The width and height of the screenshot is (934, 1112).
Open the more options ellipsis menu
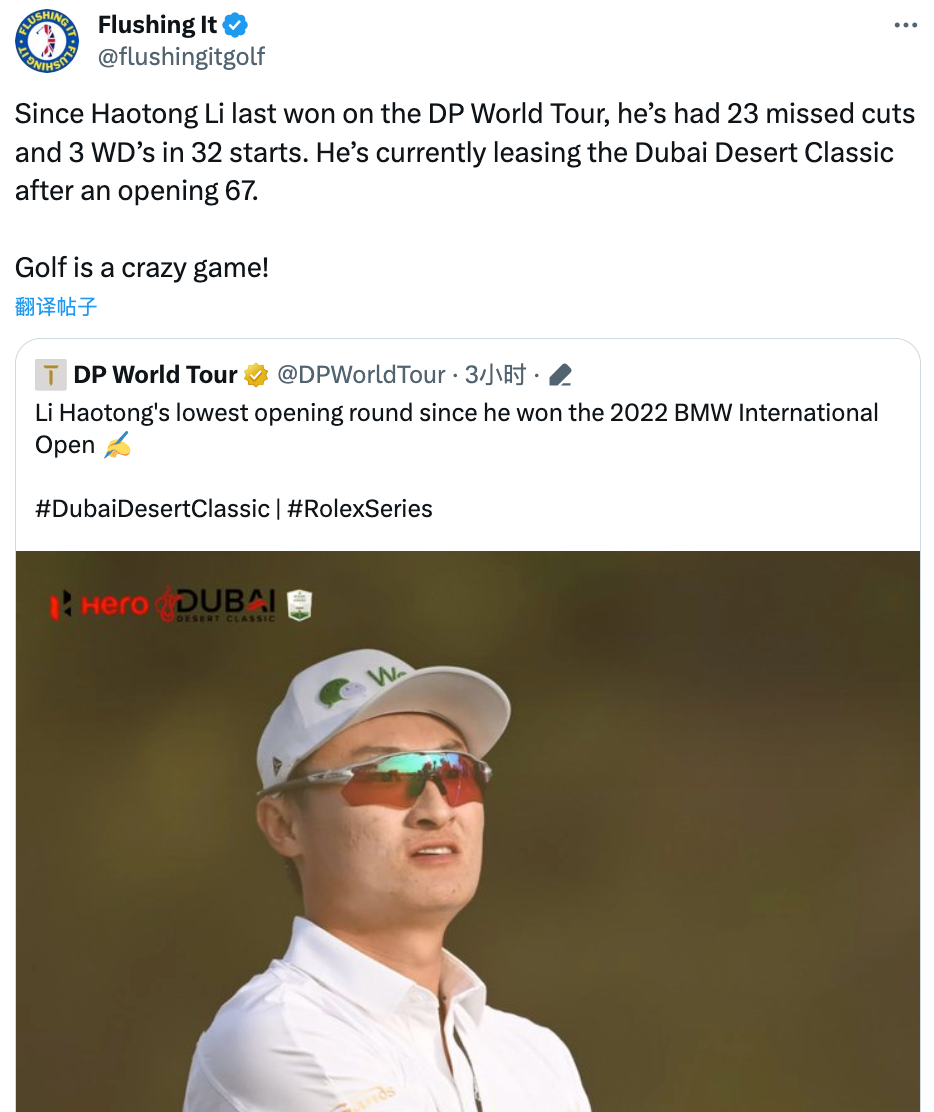point(905,26)
